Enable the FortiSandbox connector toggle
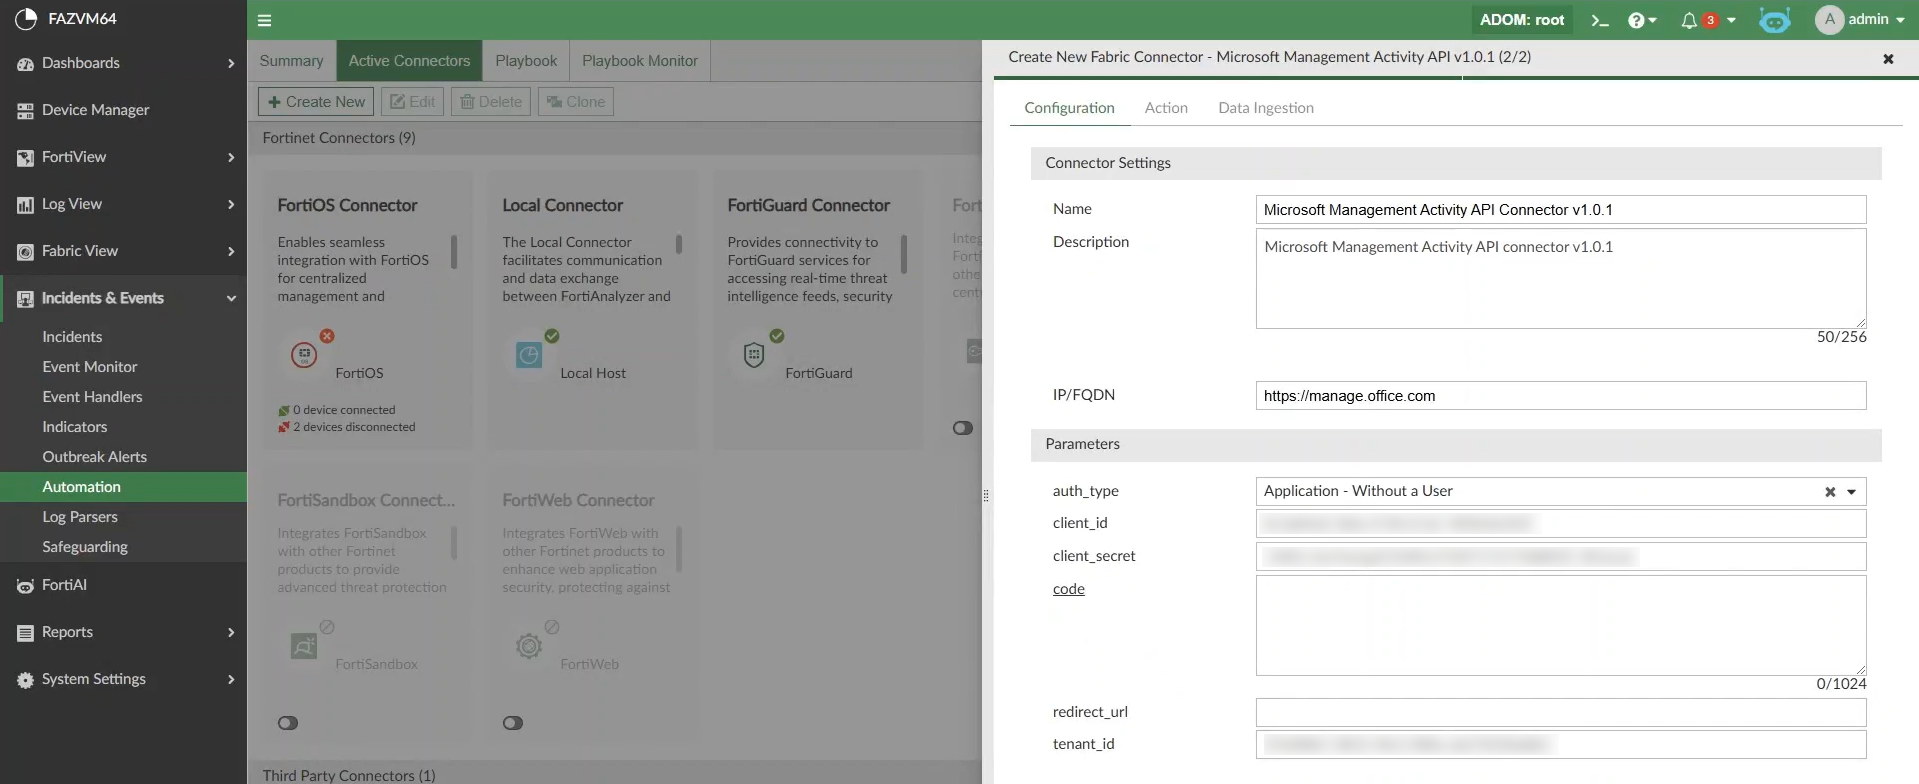The image size is (1919, 784). (288, 723)
